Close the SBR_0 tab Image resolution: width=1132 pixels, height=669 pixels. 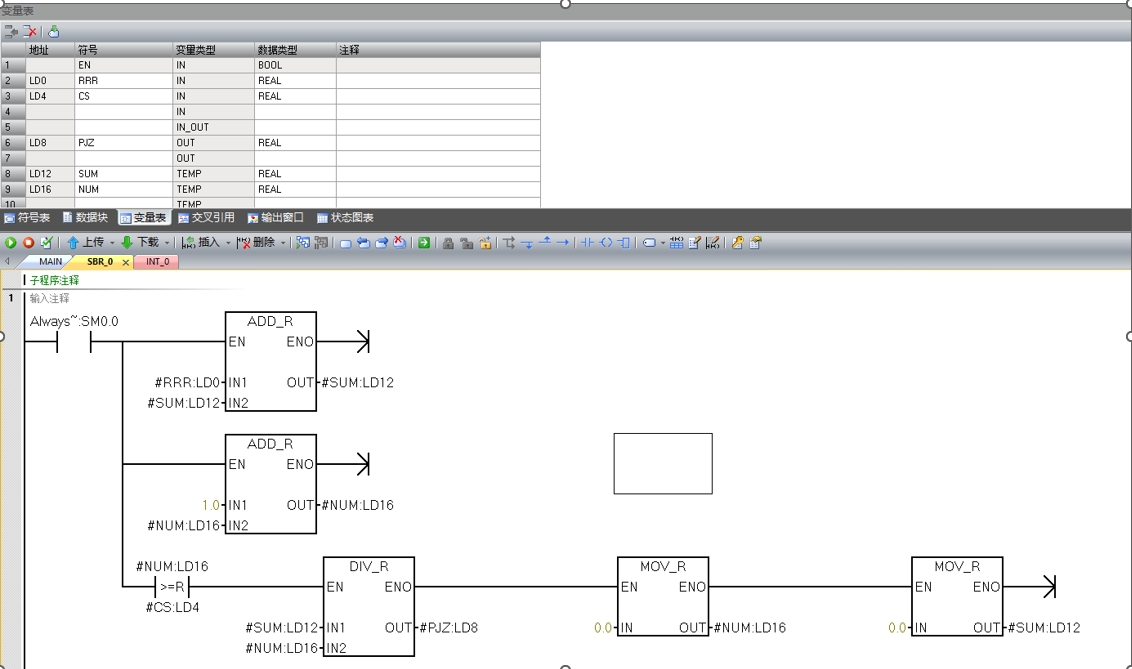(x=126, y=262)
